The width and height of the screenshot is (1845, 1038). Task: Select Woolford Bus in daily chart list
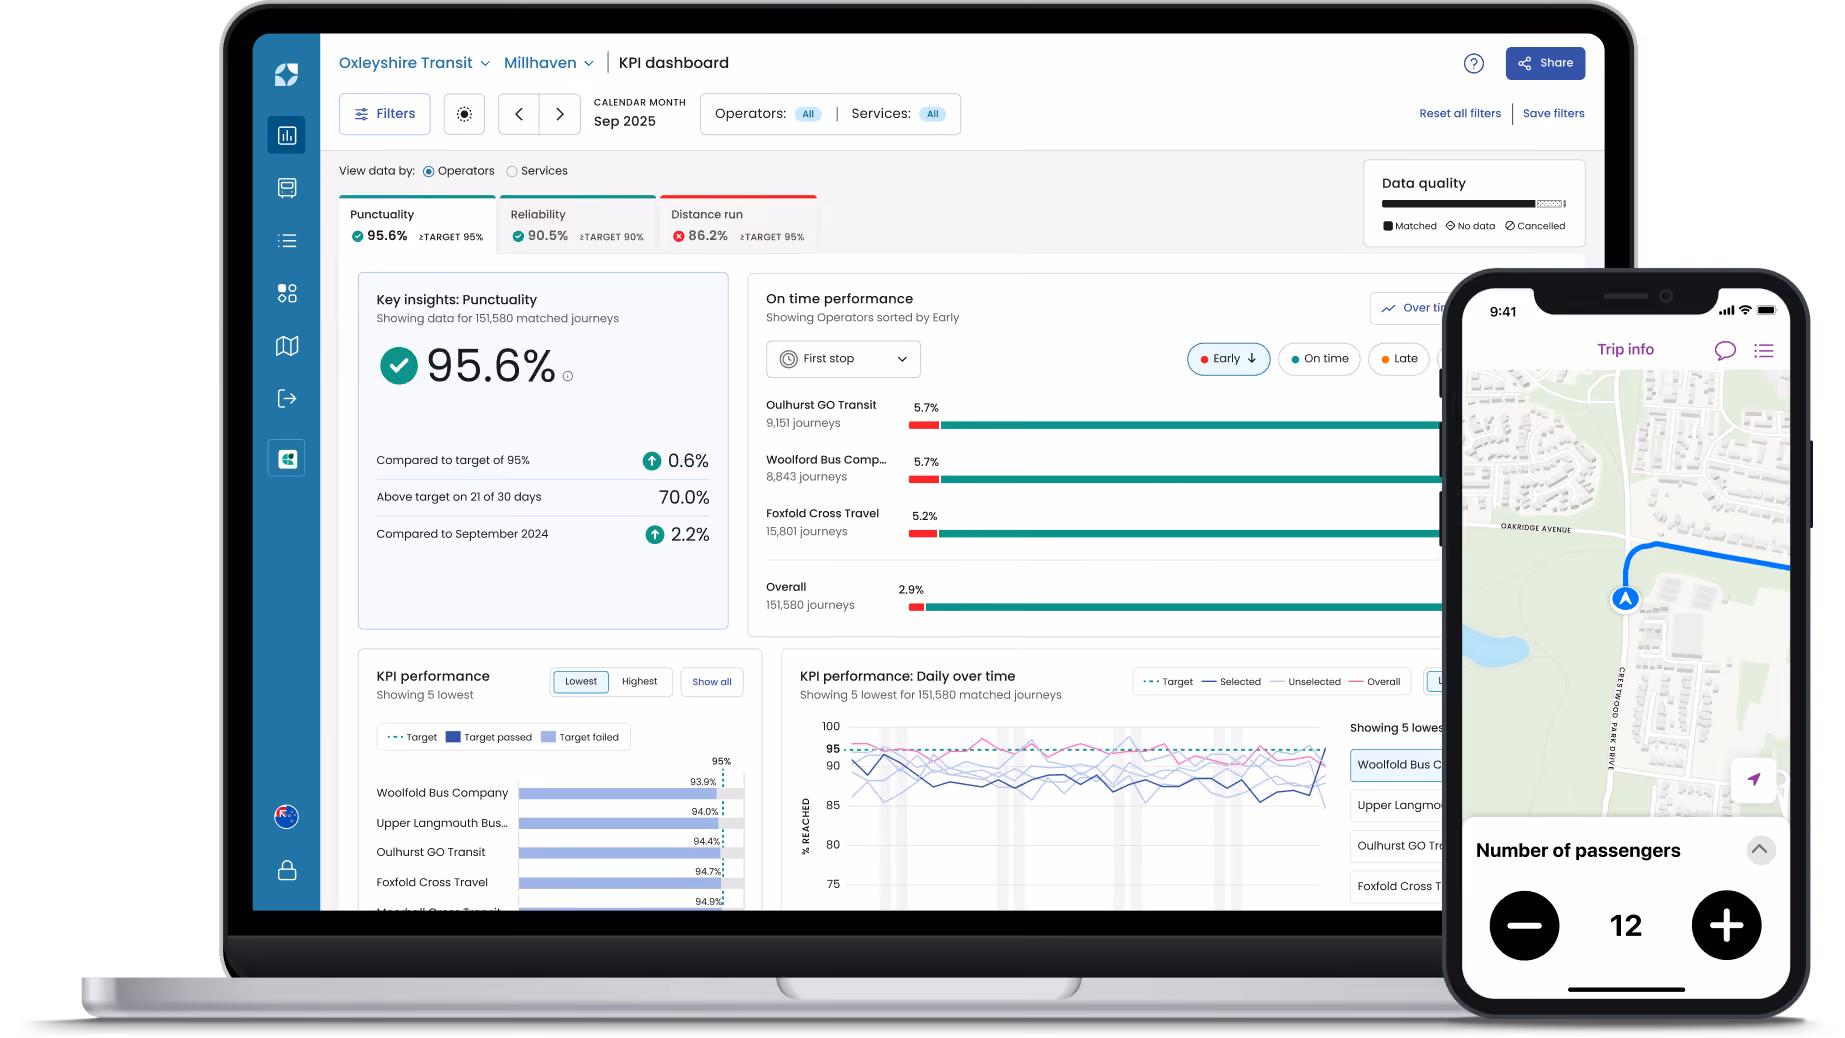pyautogui.click(x=1396, y=765)
